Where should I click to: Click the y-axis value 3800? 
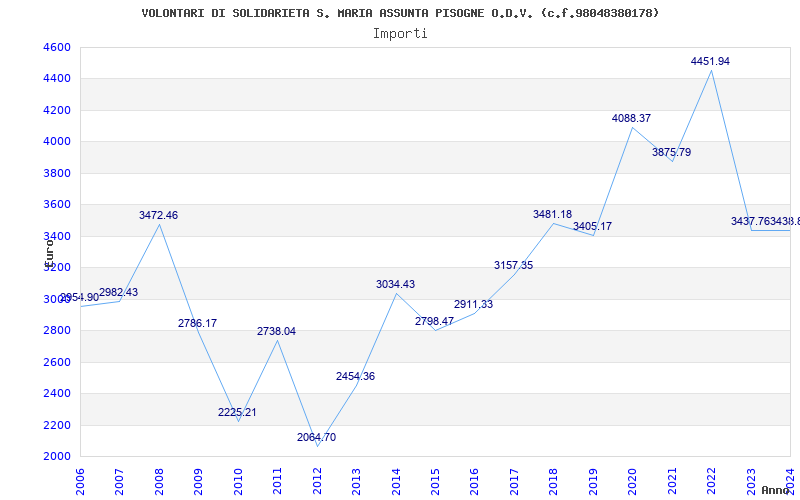coord(57,173)
